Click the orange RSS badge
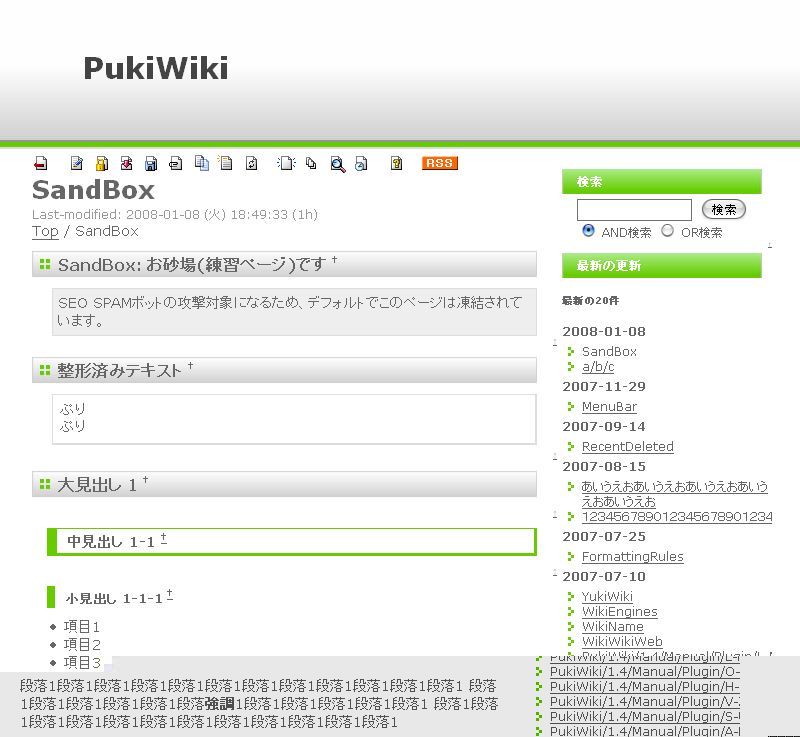Screen dimensions: 800x737 pos(439,163)
